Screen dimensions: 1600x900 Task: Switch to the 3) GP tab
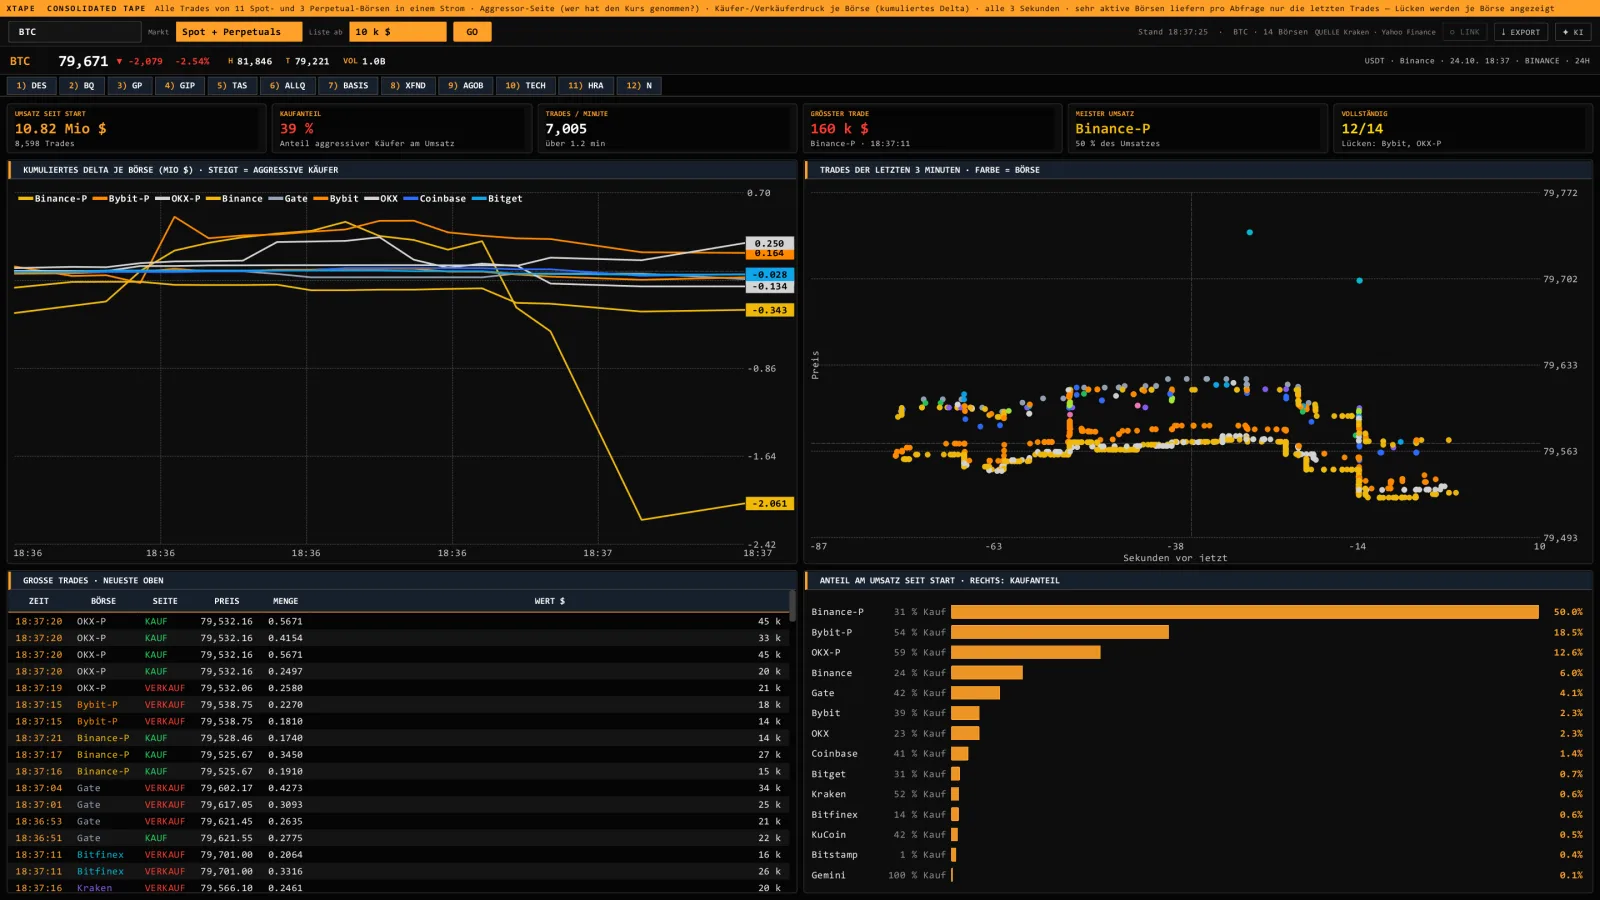coord(130,86)
